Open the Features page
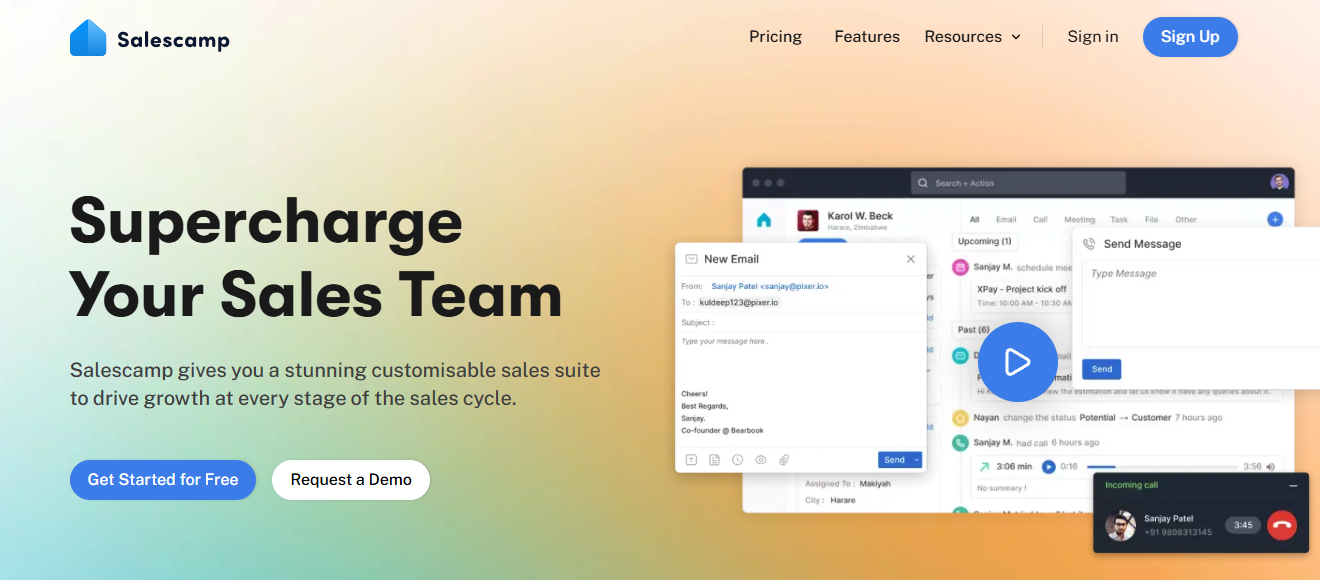 pyautogui.click(x=867, y=37)
